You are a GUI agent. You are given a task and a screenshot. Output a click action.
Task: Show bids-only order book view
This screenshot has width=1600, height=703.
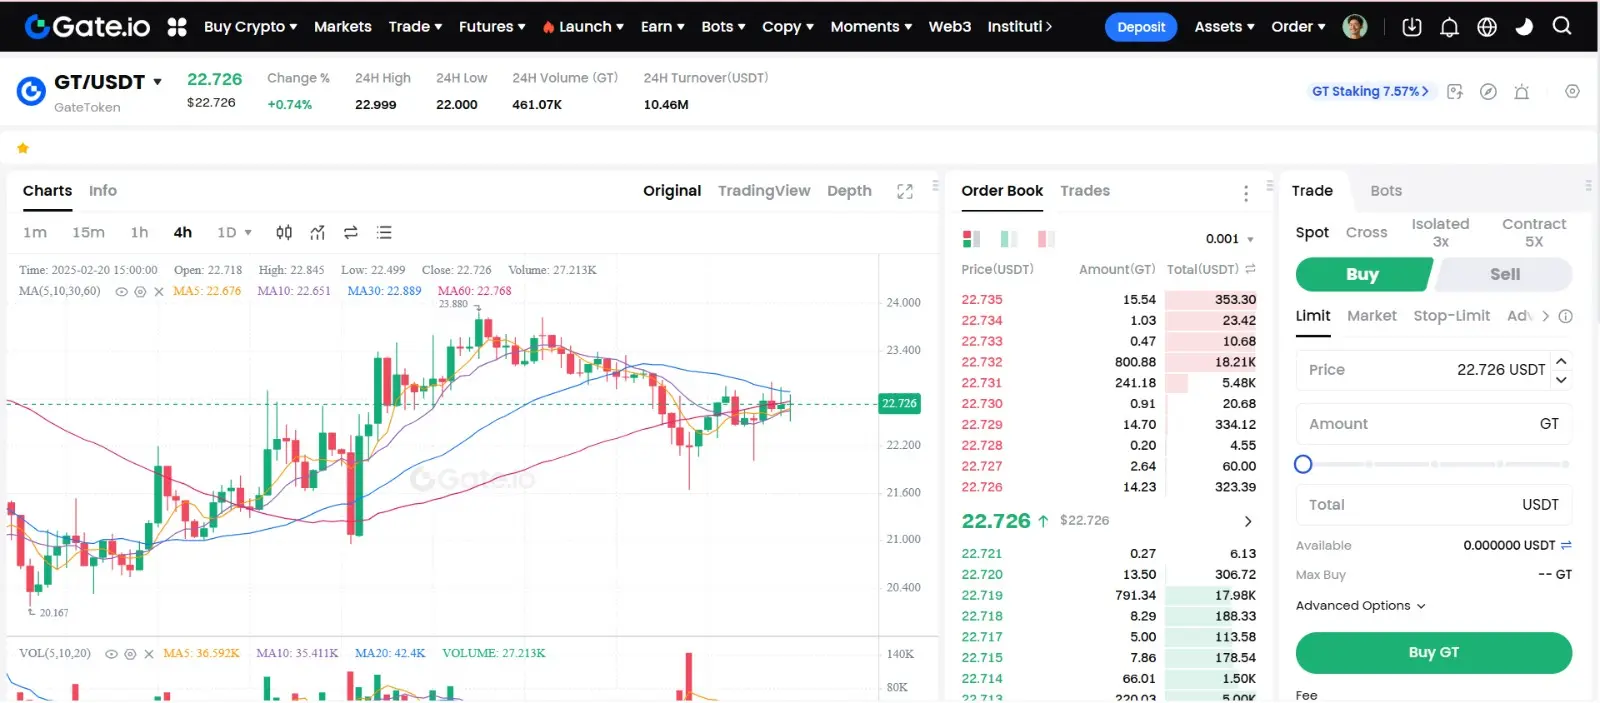coord(1009,239)
